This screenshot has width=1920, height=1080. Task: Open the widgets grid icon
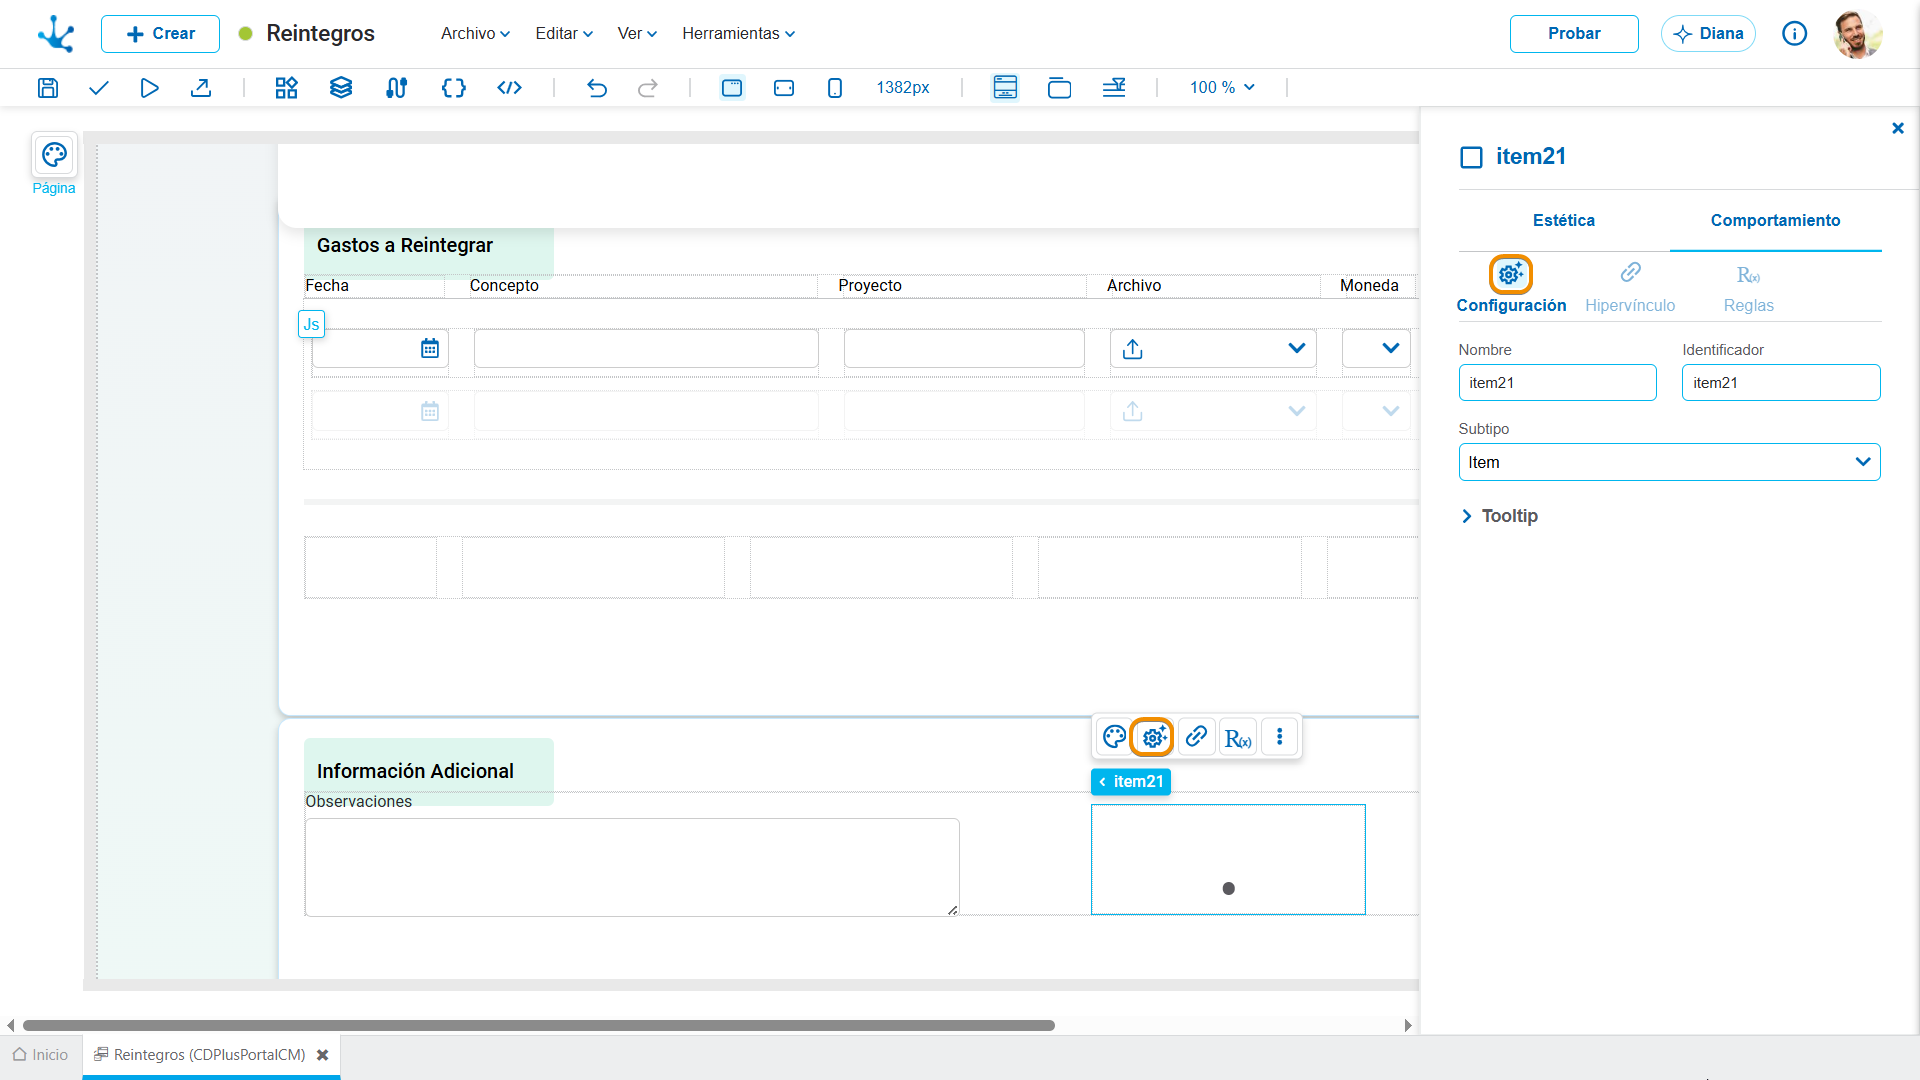[286, 88]
